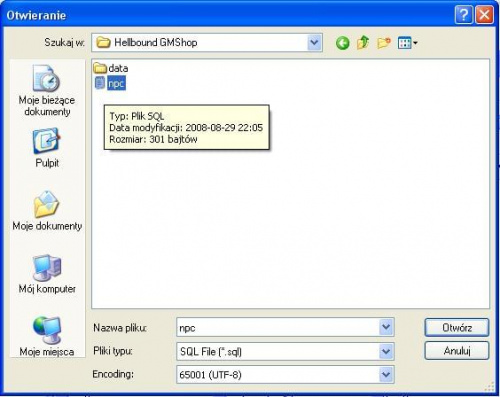500x397 pixels.
Task: Click the Otwórz button
Action: click(x=457, y=328)
